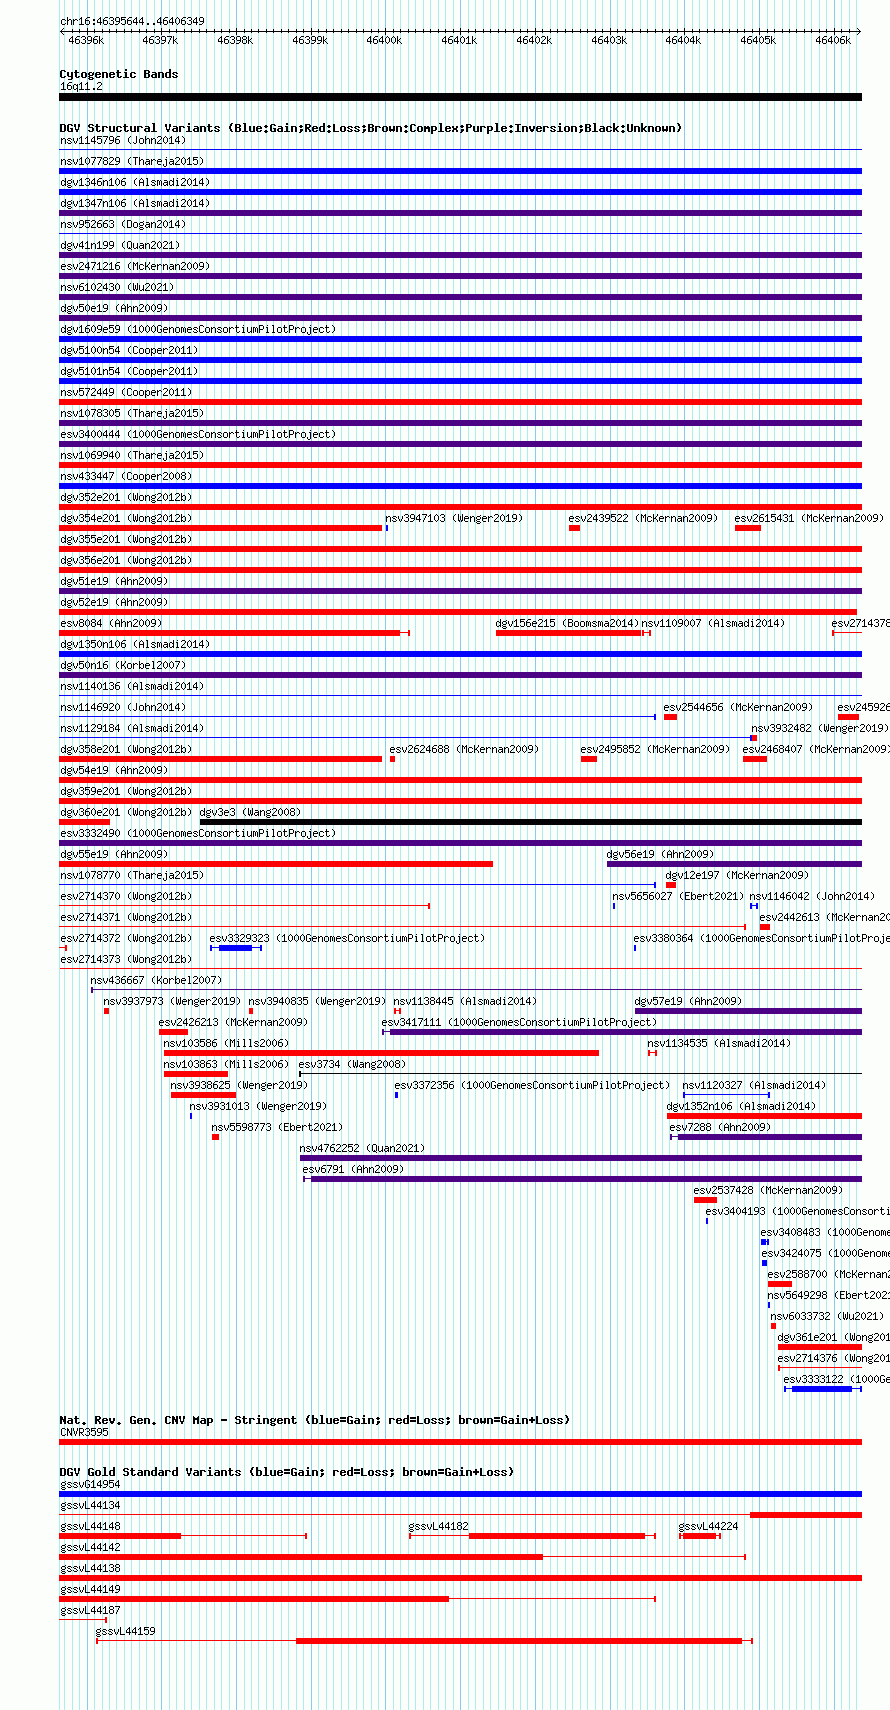Select variant esv6791 (Ahn2009)

(x=353, y=1169)
